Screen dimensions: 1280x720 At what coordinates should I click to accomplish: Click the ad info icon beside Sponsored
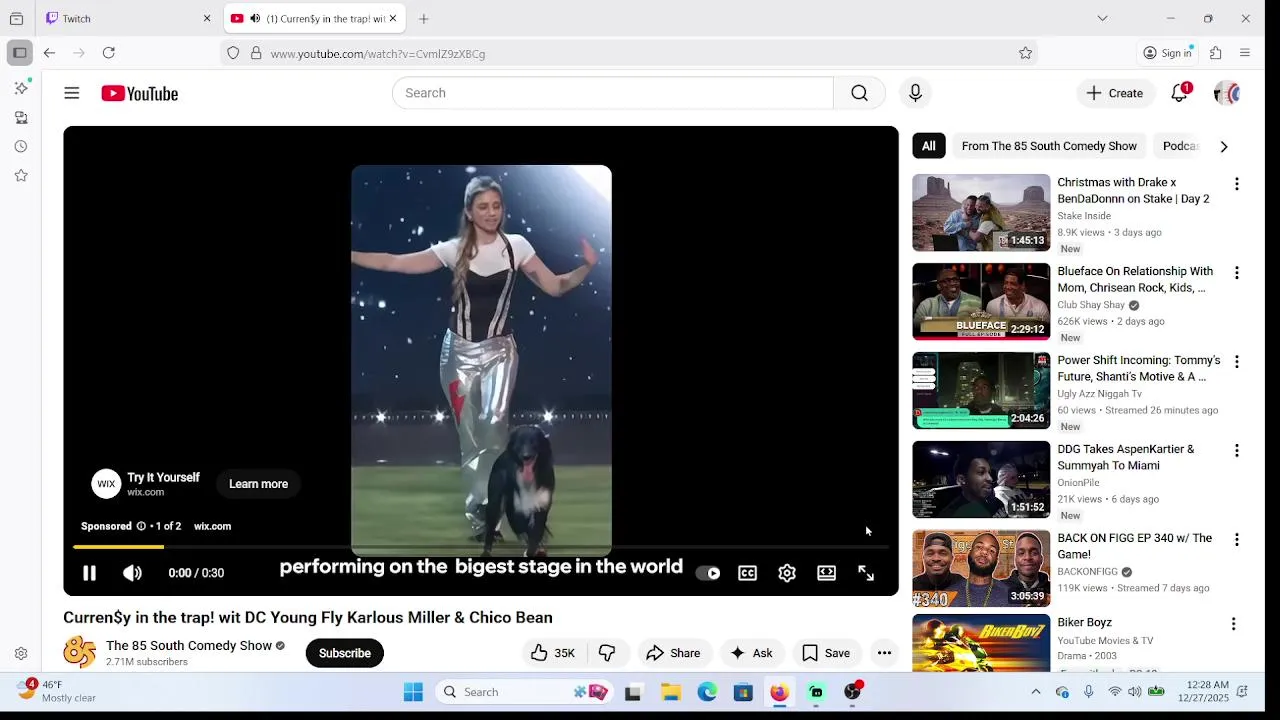141,526
